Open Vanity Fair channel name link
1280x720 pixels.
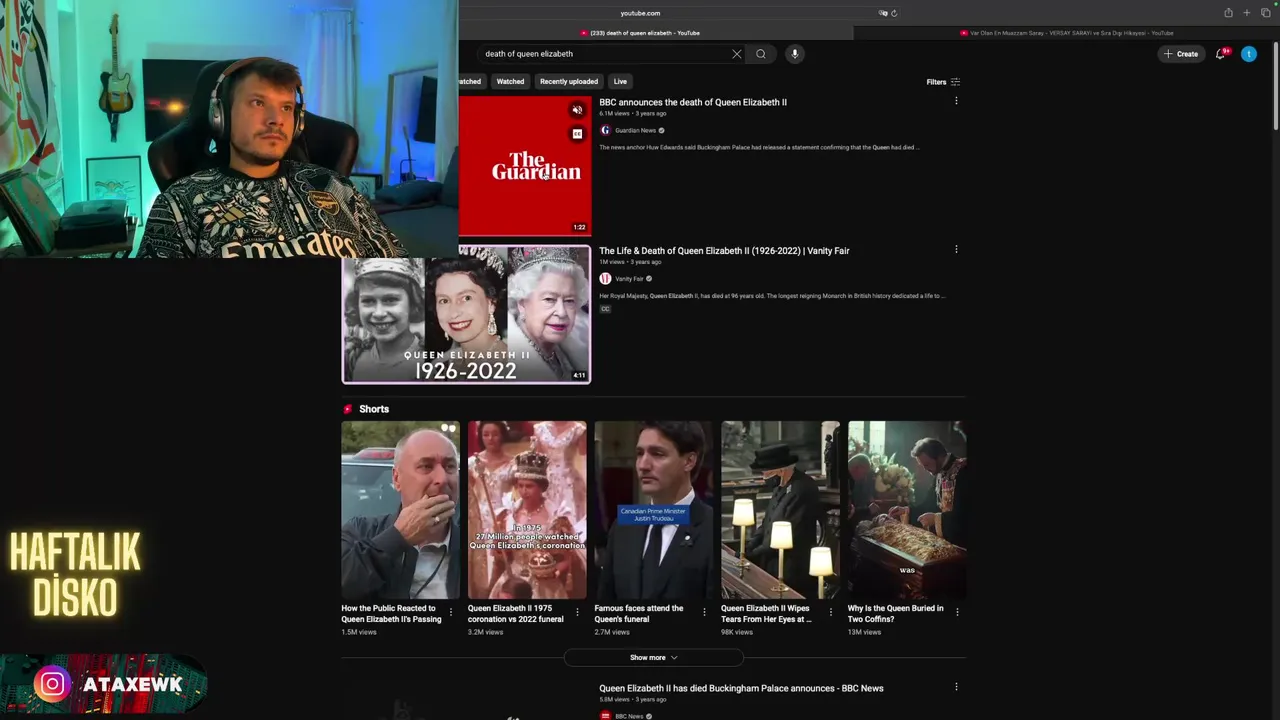tap(629, 279)
